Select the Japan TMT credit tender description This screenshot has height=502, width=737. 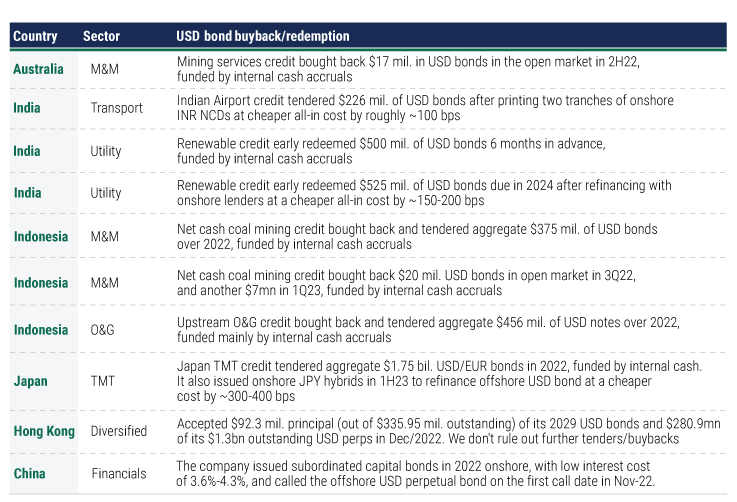(x=438, y=381)
